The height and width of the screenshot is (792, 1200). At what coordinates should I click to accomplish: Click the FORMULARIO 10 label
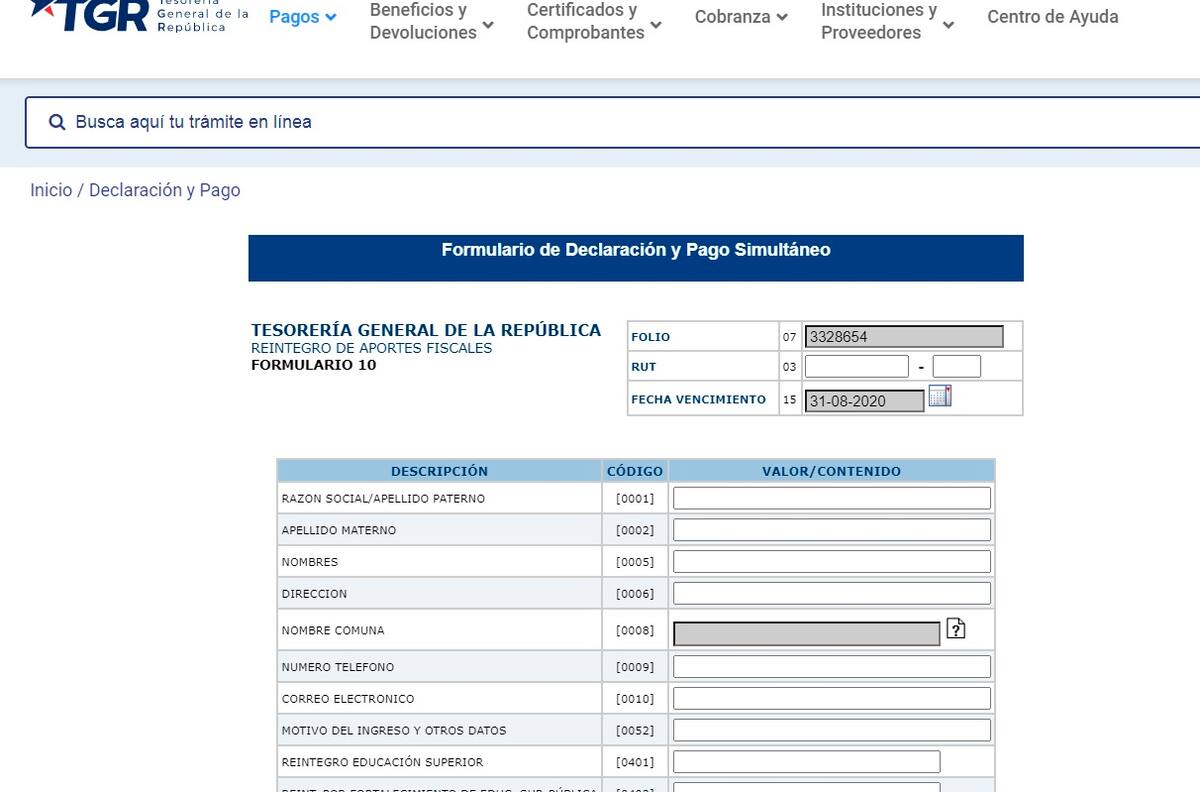(x=314, y=365)
